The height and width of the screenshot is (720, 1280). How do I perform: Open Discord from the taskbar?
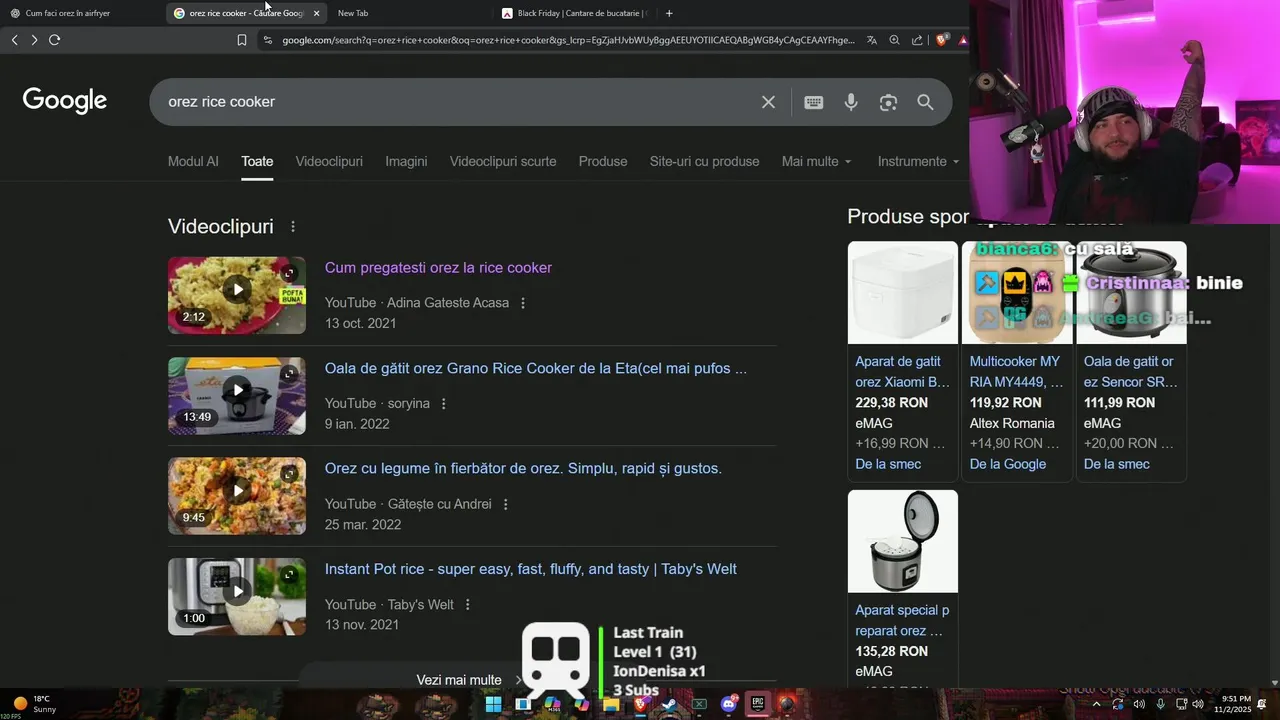pos(729,705)
